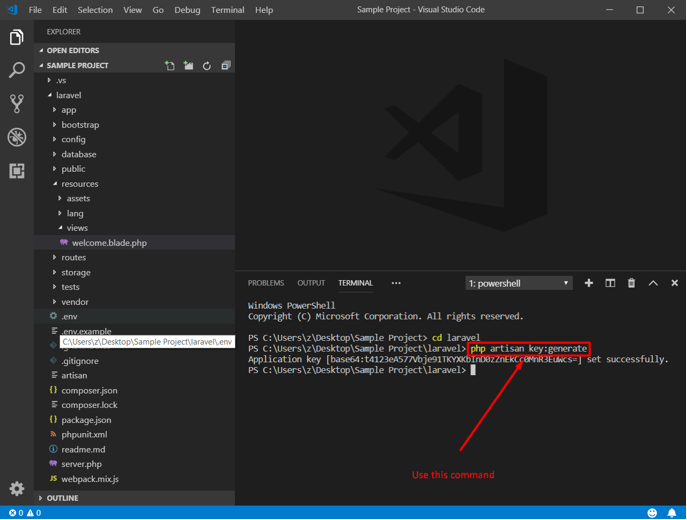
Task: Expand the vendor folder
Action: (135, 301)
